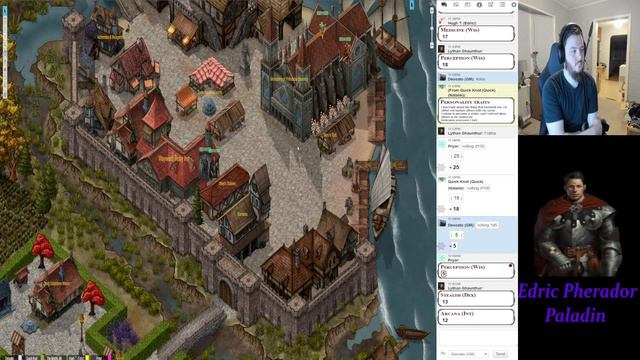Screen dimensions: 640x360
Task: Click the d20 dice icon beside 5 total
Action: (x=442, y=246)
